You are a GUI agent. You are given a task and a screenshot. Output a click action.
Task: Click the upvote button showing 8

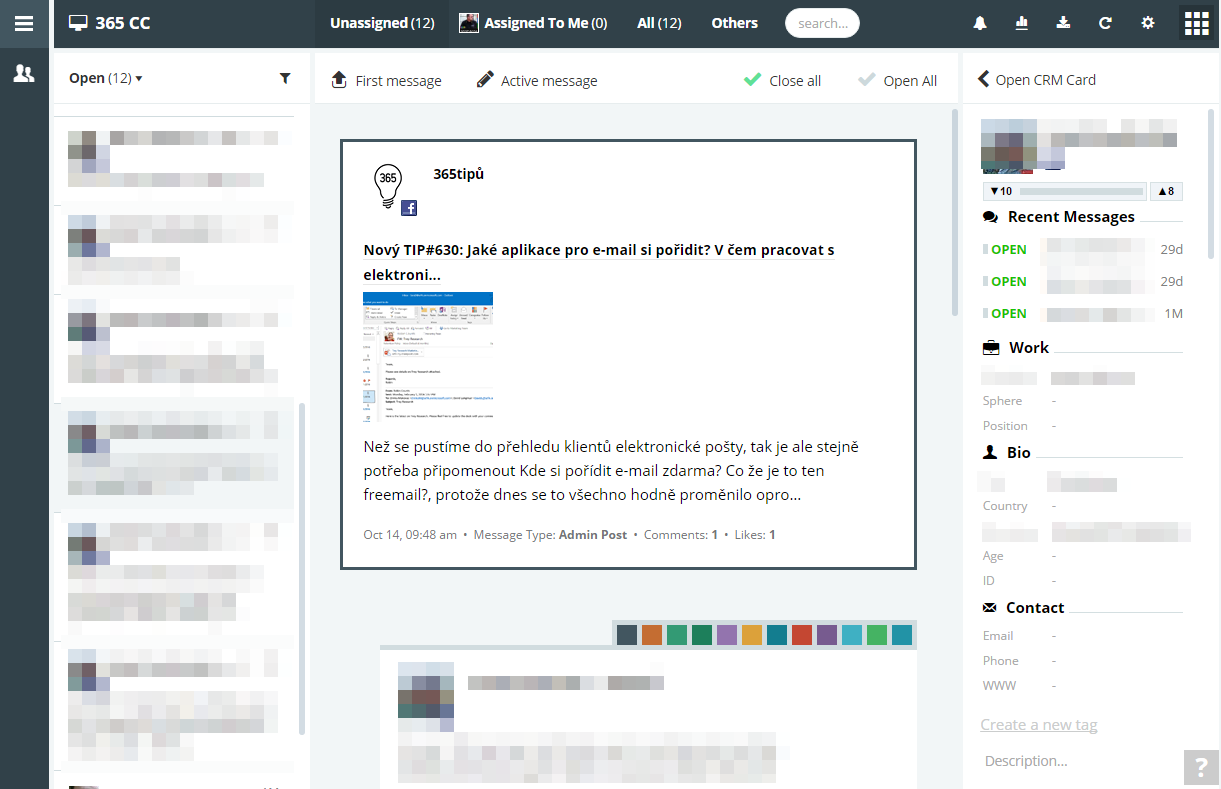1167,191
